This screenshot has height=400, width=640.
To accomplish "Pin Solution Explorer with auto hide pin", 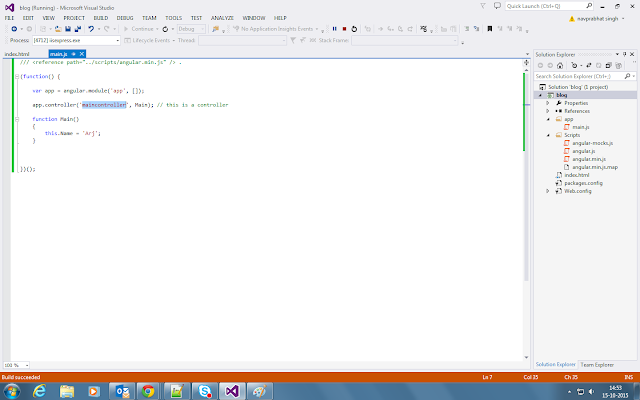I will (x=624, y=54).
